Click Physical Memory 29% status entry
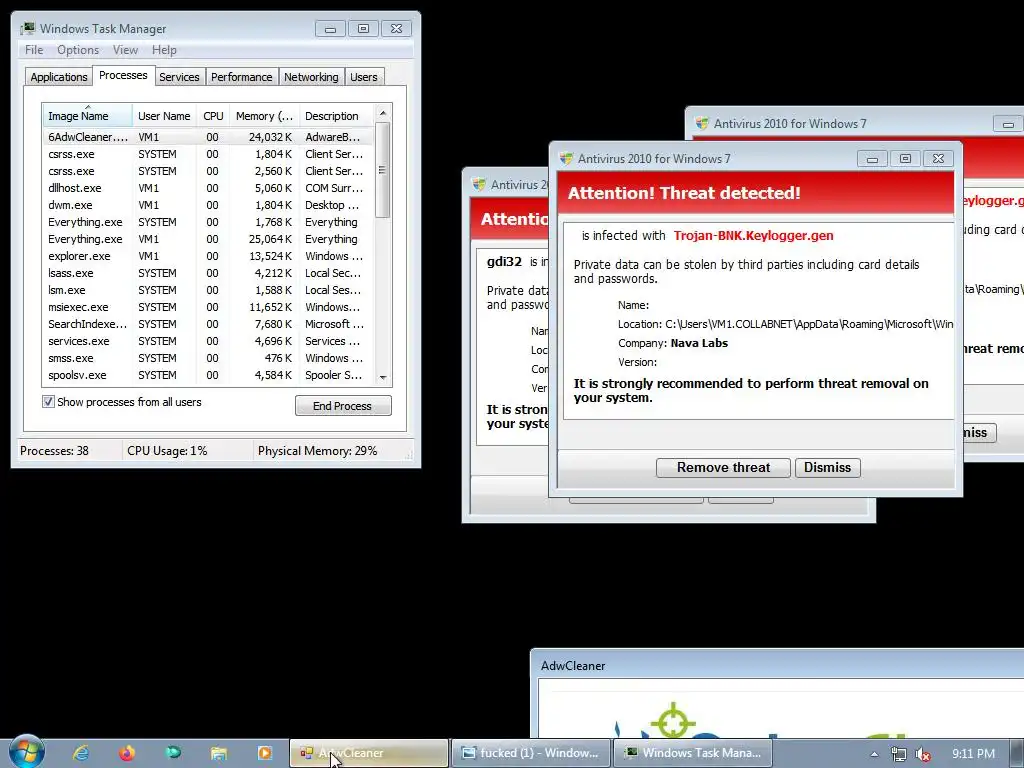 pos(317,451)
